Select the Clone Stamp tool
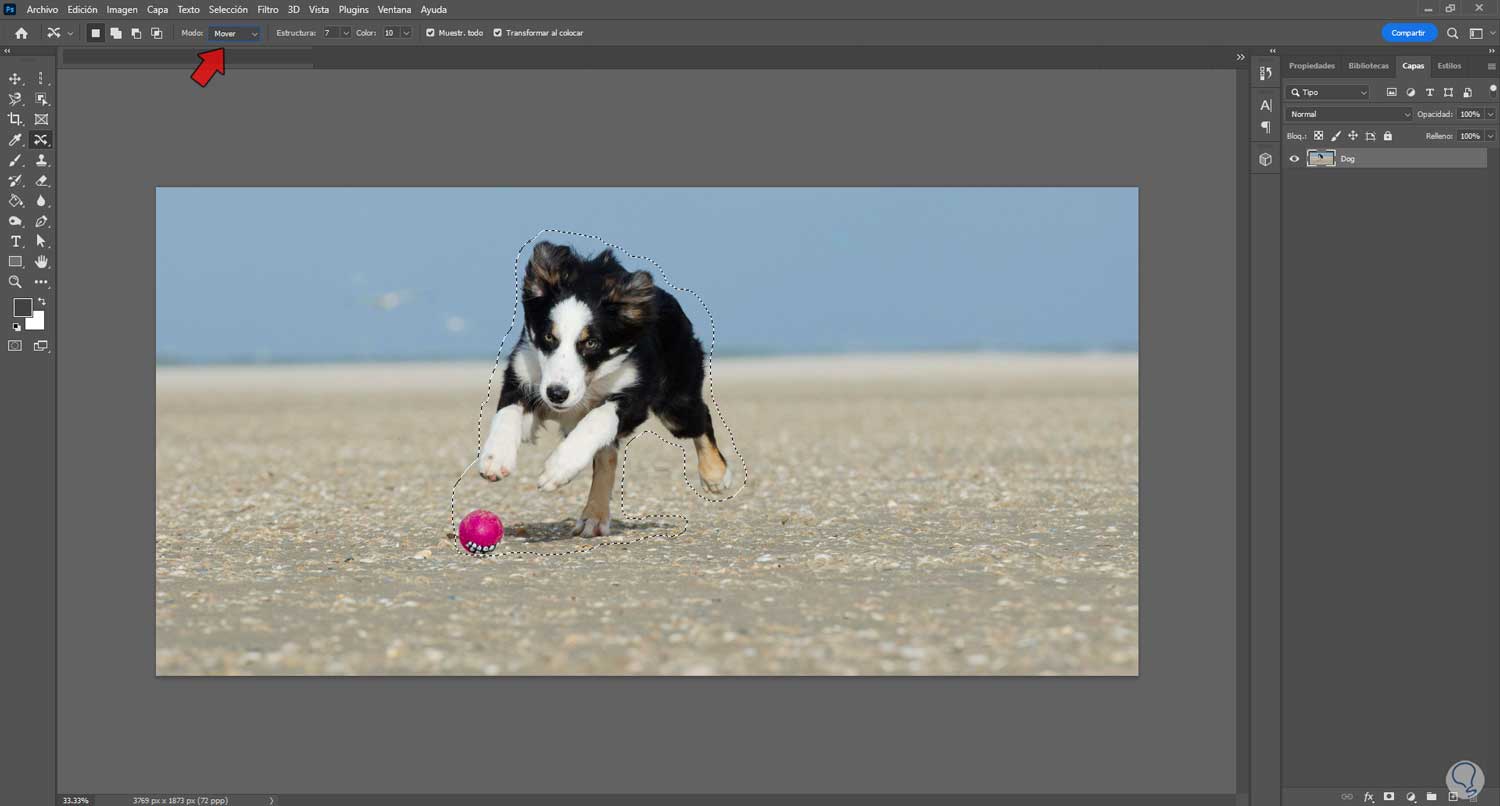 tap(41, 160)
